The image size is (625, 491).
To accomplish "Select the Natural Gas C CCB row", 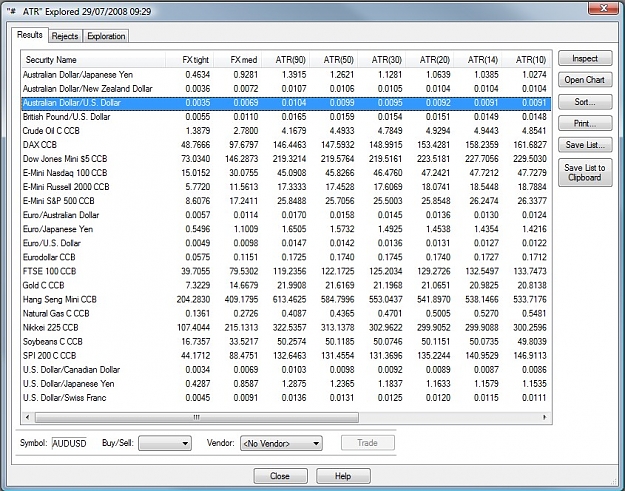I will pyautogui.click(x=286, y=314).
